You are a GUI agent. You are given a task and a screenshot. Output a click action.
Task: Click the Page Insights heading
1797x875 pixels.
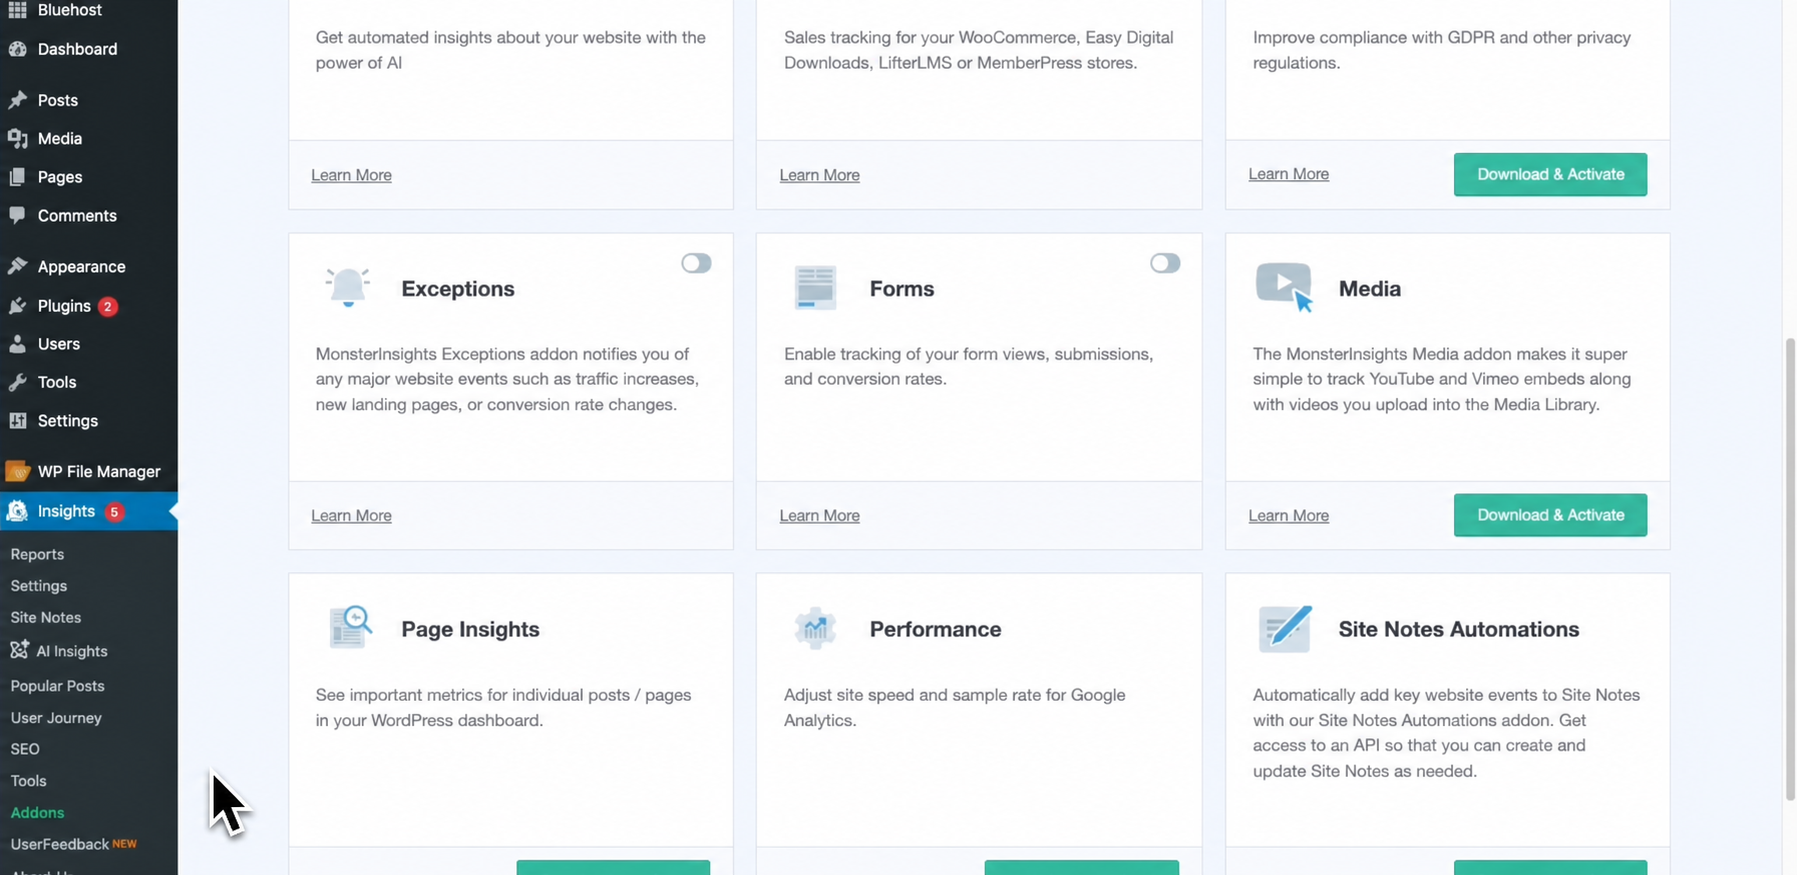pos(470,629)
